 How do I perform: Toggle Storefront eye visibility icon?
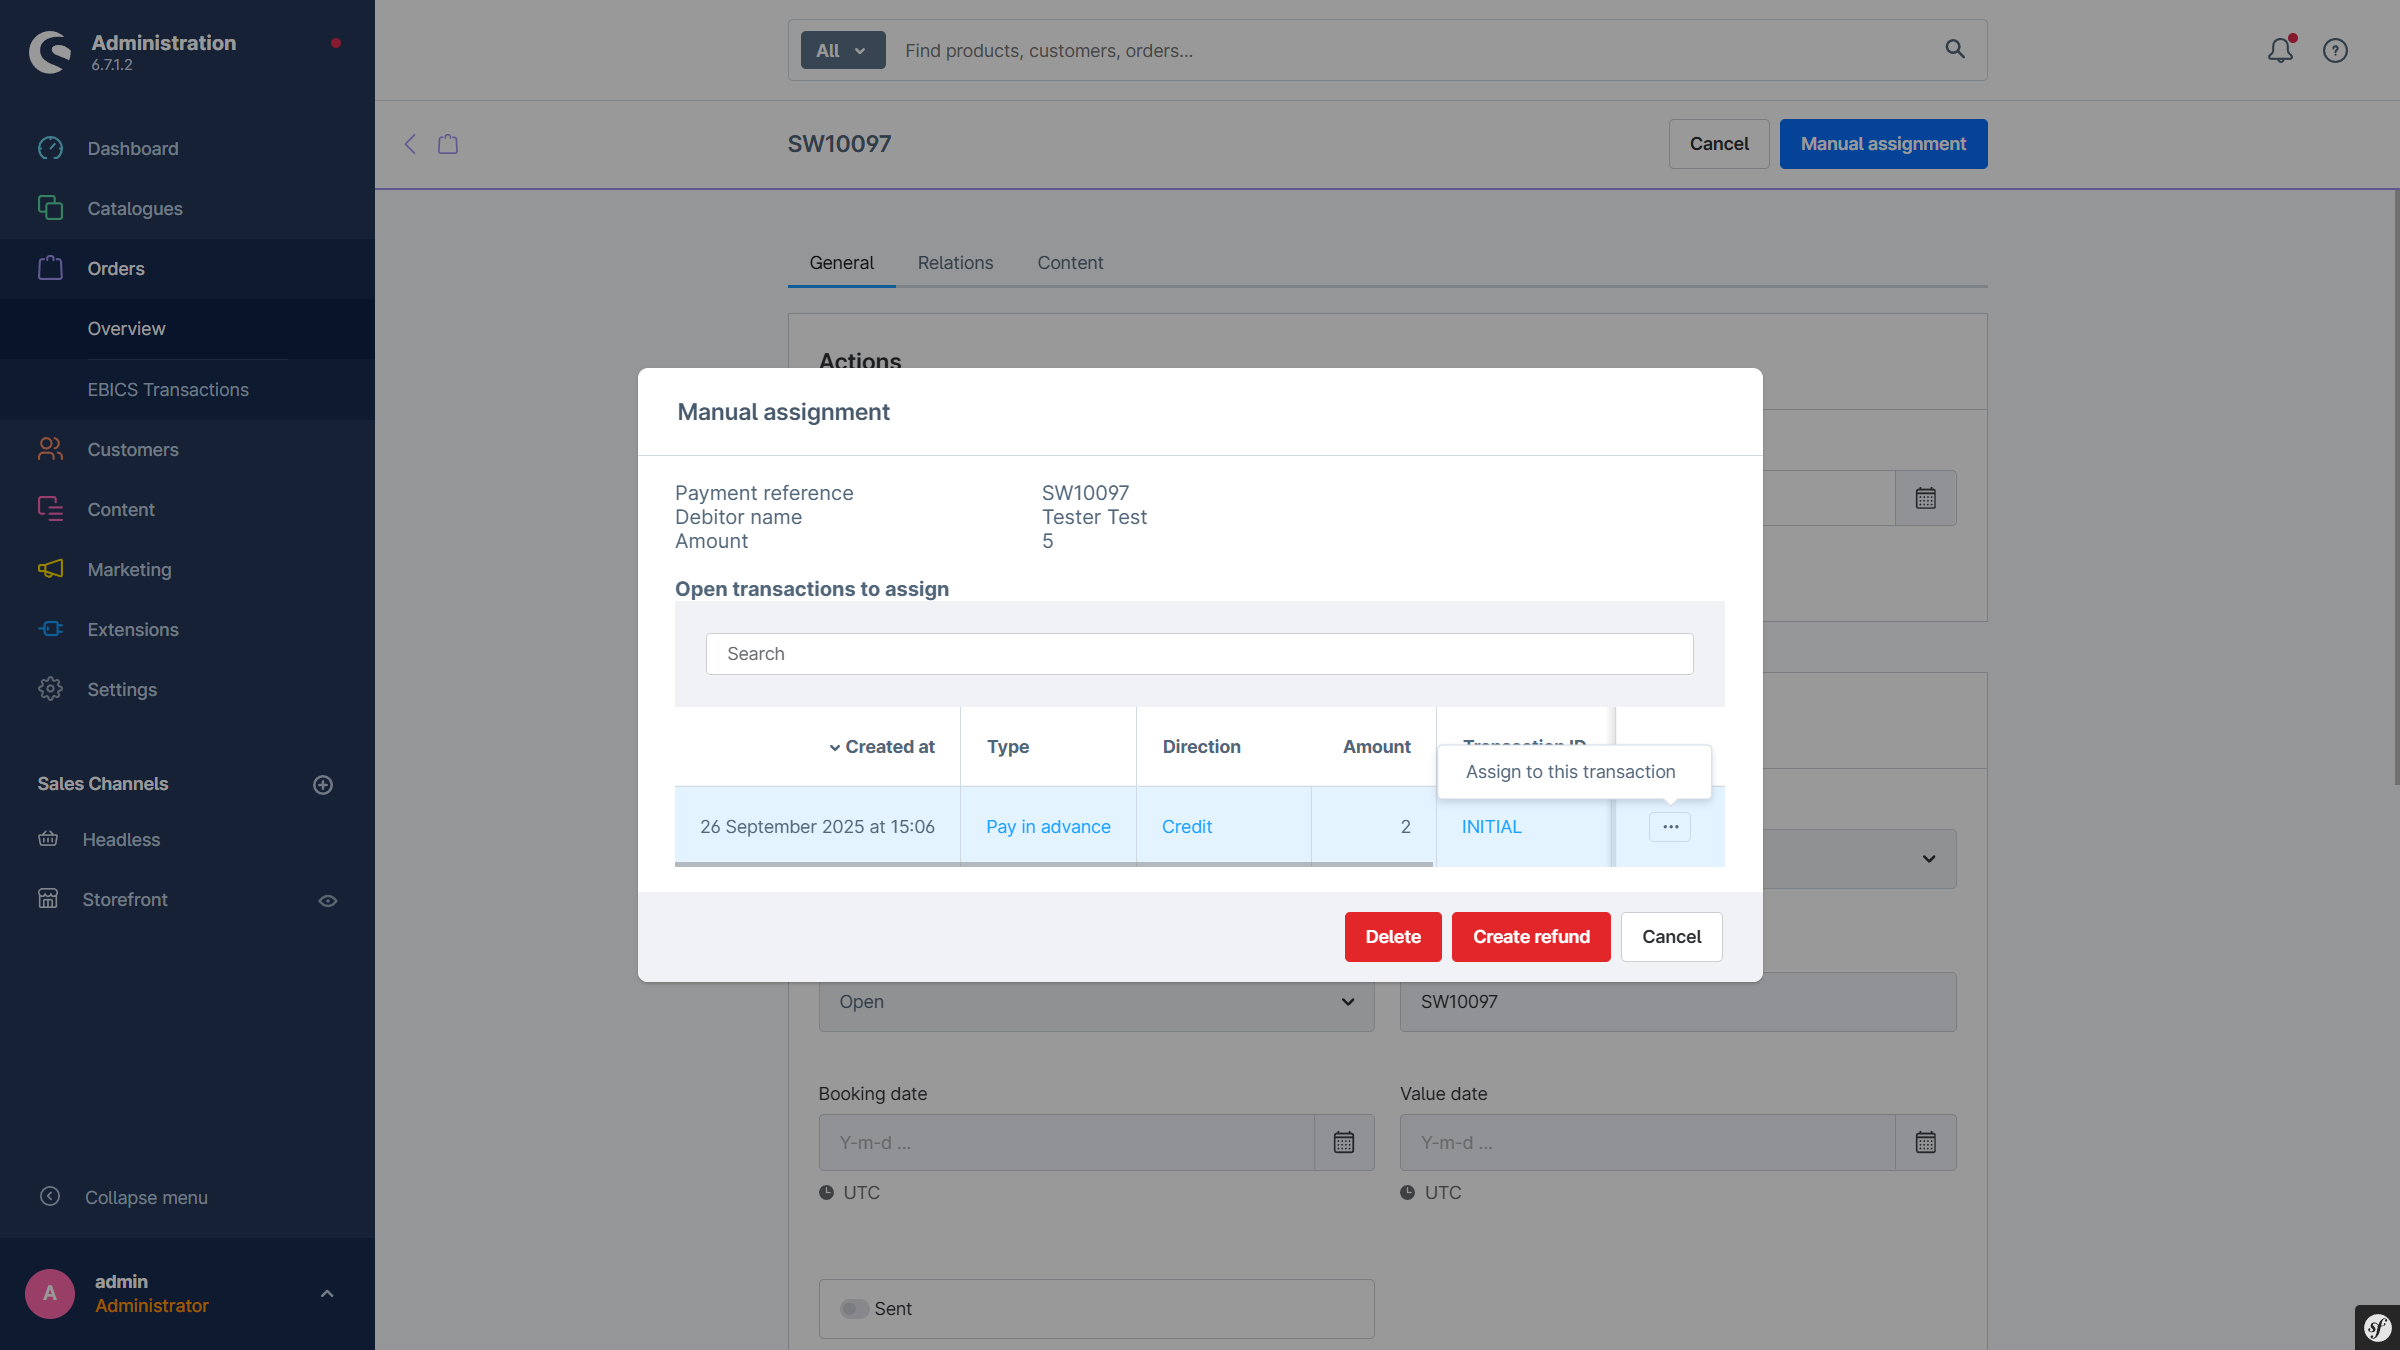pos(327,901)
